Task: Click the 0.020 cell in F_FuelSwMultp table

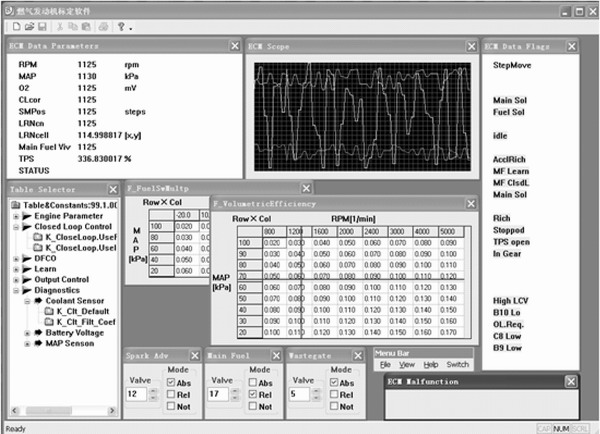Action: (x=184, y=228)
